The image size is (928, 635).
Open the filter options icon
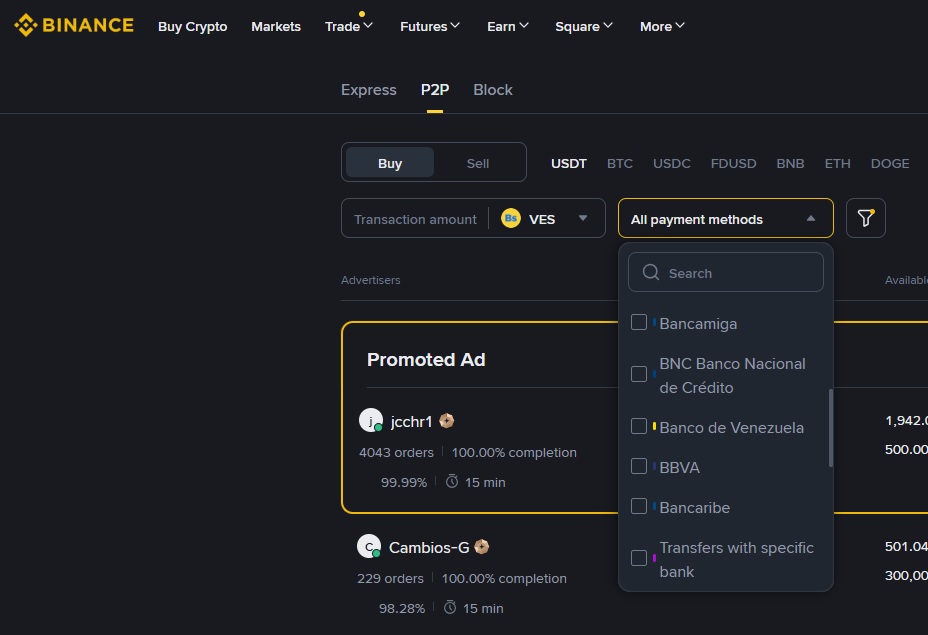(x=865, y=217)
